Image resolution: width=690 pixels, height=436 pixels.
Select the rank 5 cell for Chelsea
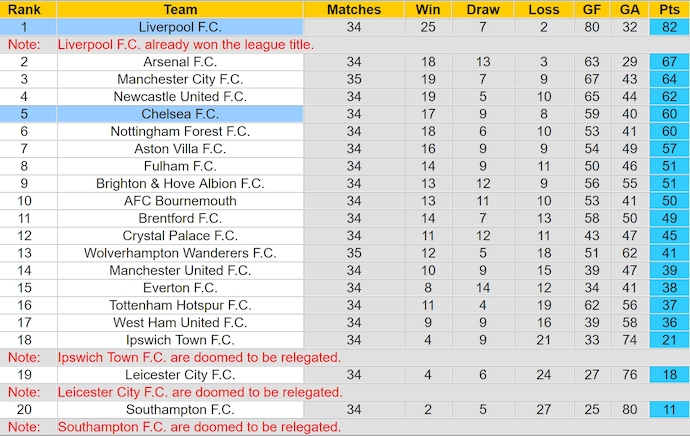(x=24, y=114)
